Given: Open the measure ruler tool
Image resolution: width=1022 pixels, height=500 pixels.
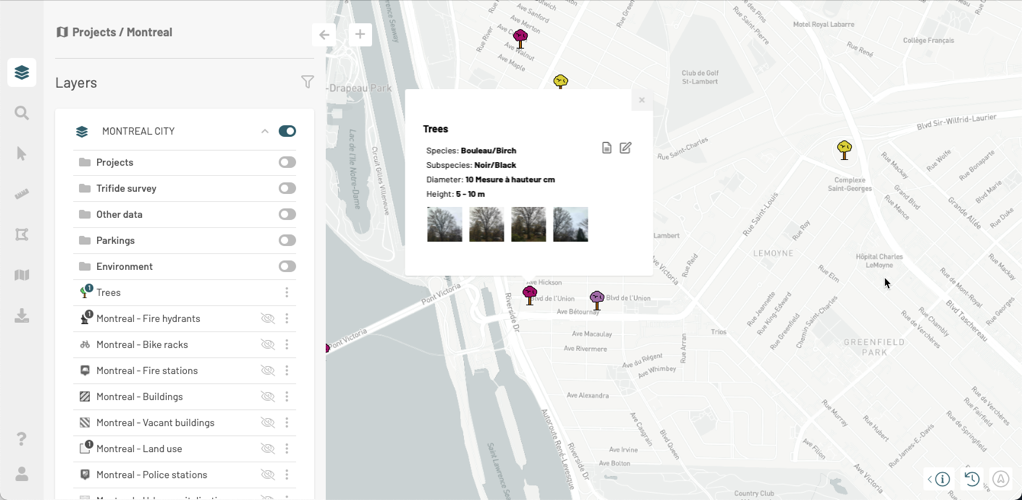Looking at the screenshot, I should click(x=21, y=194).
